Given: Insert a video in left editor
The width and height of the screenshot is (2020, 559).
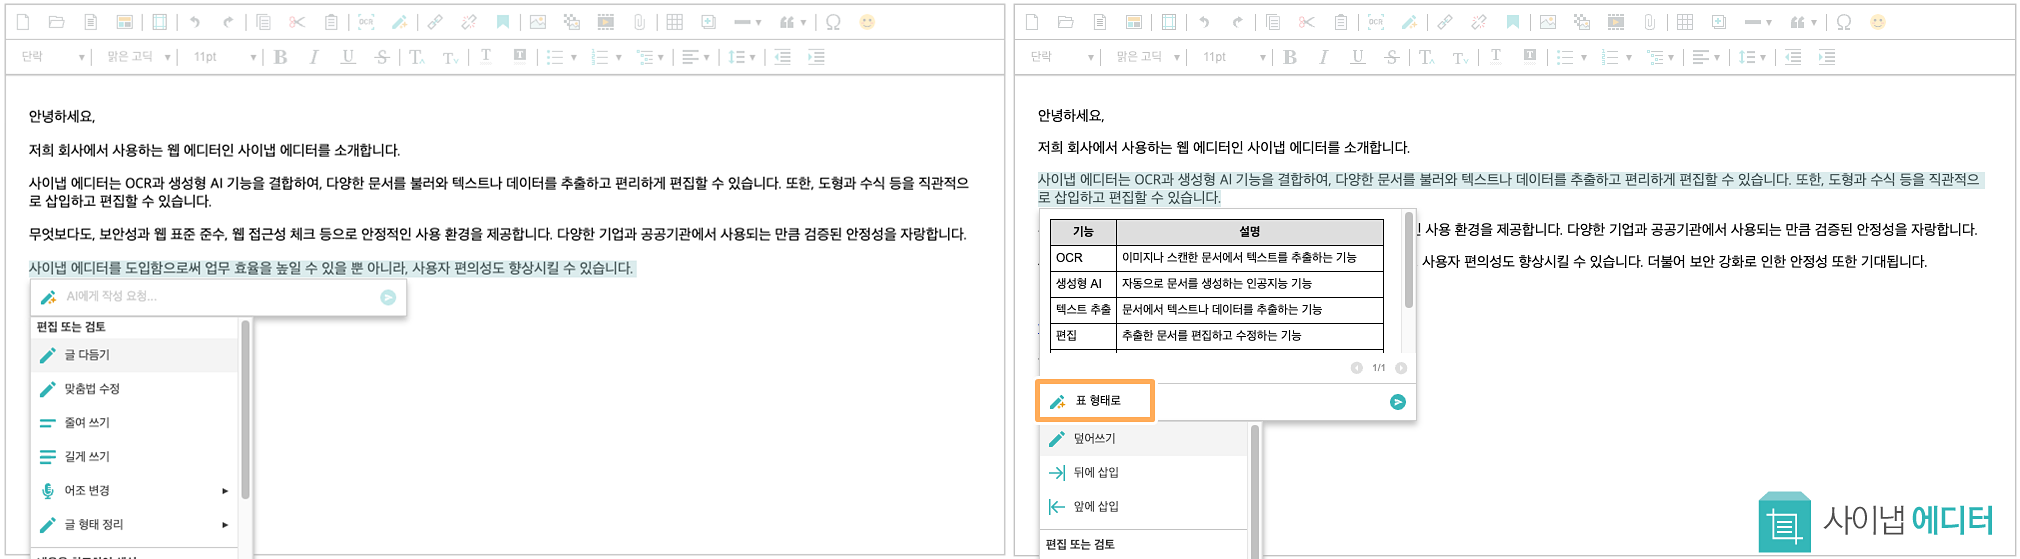Looking at the screenshot, I should (606, 22).
